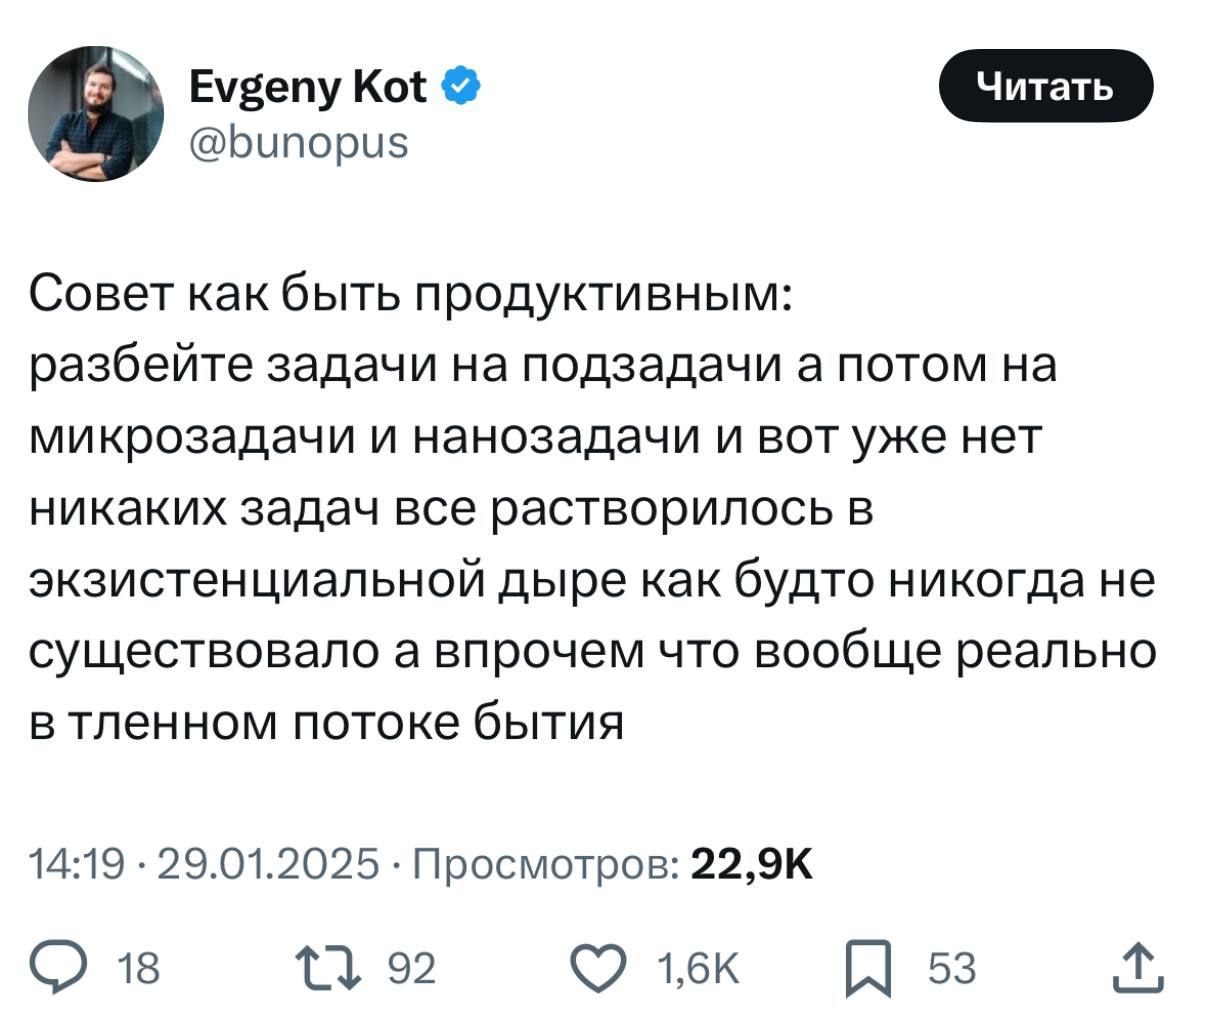Click the blue verified badge next to Evgeny Kot
Image resolution: width=1206 pixels, height=1024 pixels.
[461, 85]
